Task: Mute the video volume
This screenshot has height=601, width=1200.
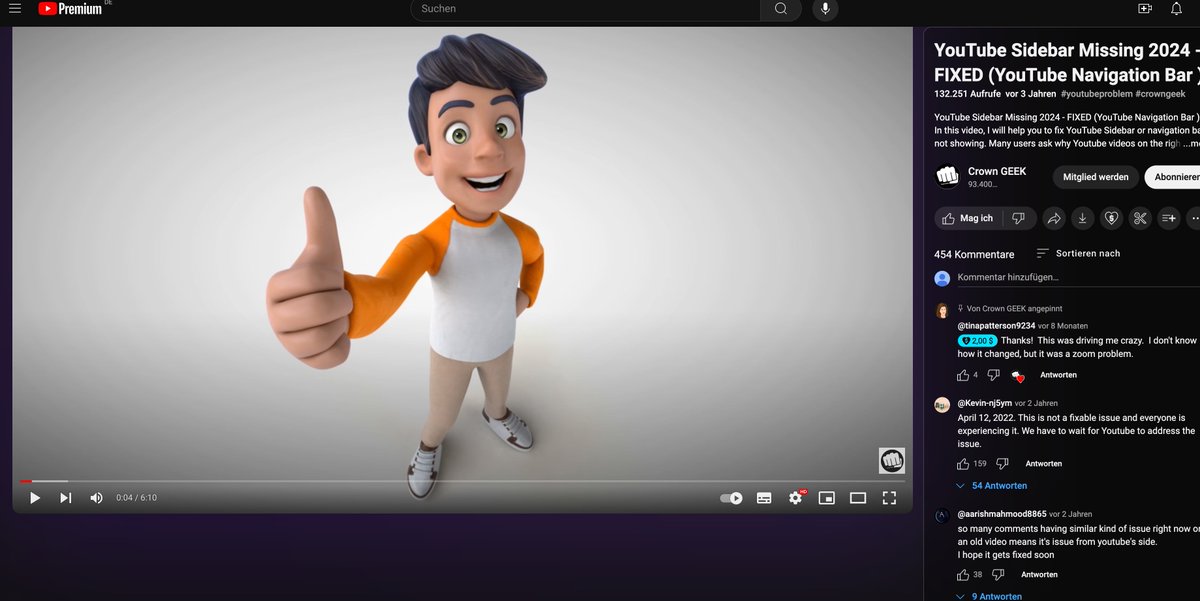Action: click(96, 497)
